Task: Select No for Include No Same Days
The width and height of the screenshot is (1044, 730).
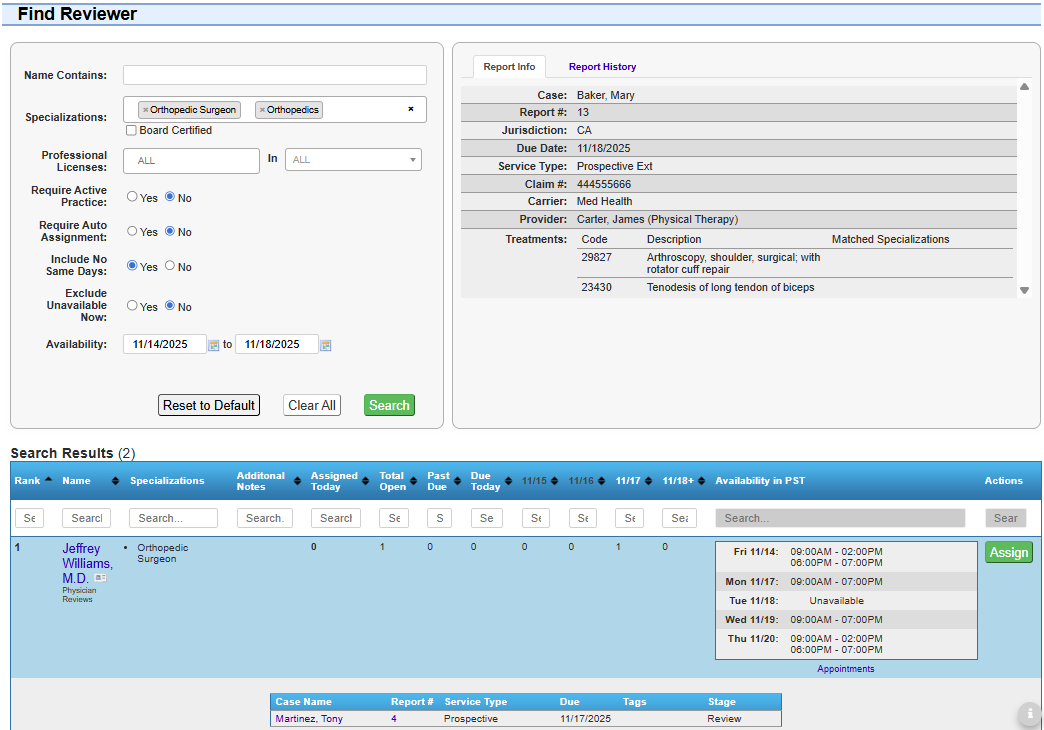Action: point(169,266)
